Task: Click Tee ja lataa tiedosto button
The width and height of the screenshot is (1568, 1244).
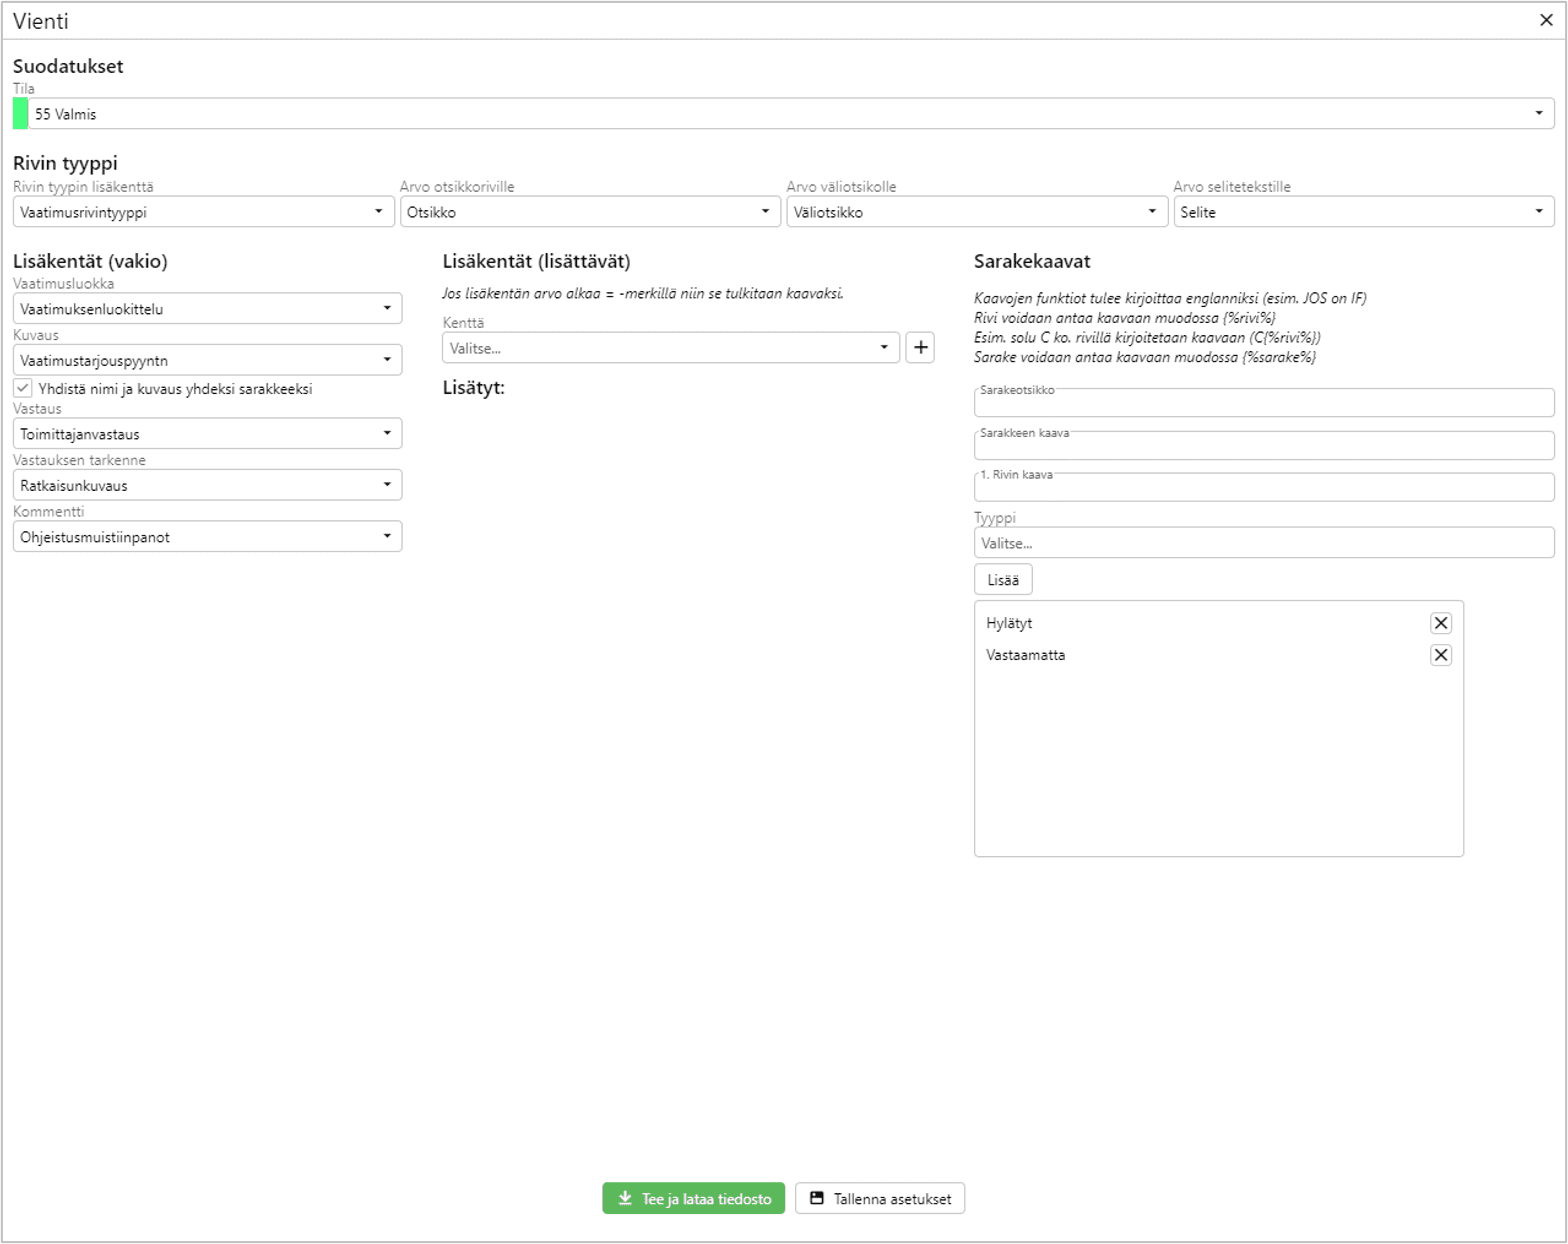Action: [x=693, y=1198]
